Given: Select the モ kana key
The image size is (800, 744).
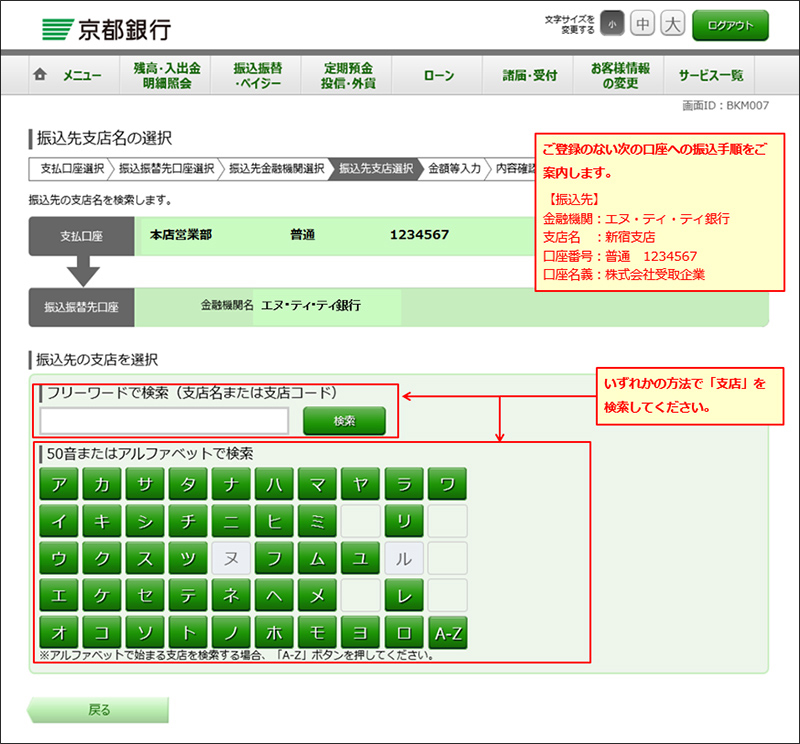Looking at the screenshot, I should pos(317,633).
